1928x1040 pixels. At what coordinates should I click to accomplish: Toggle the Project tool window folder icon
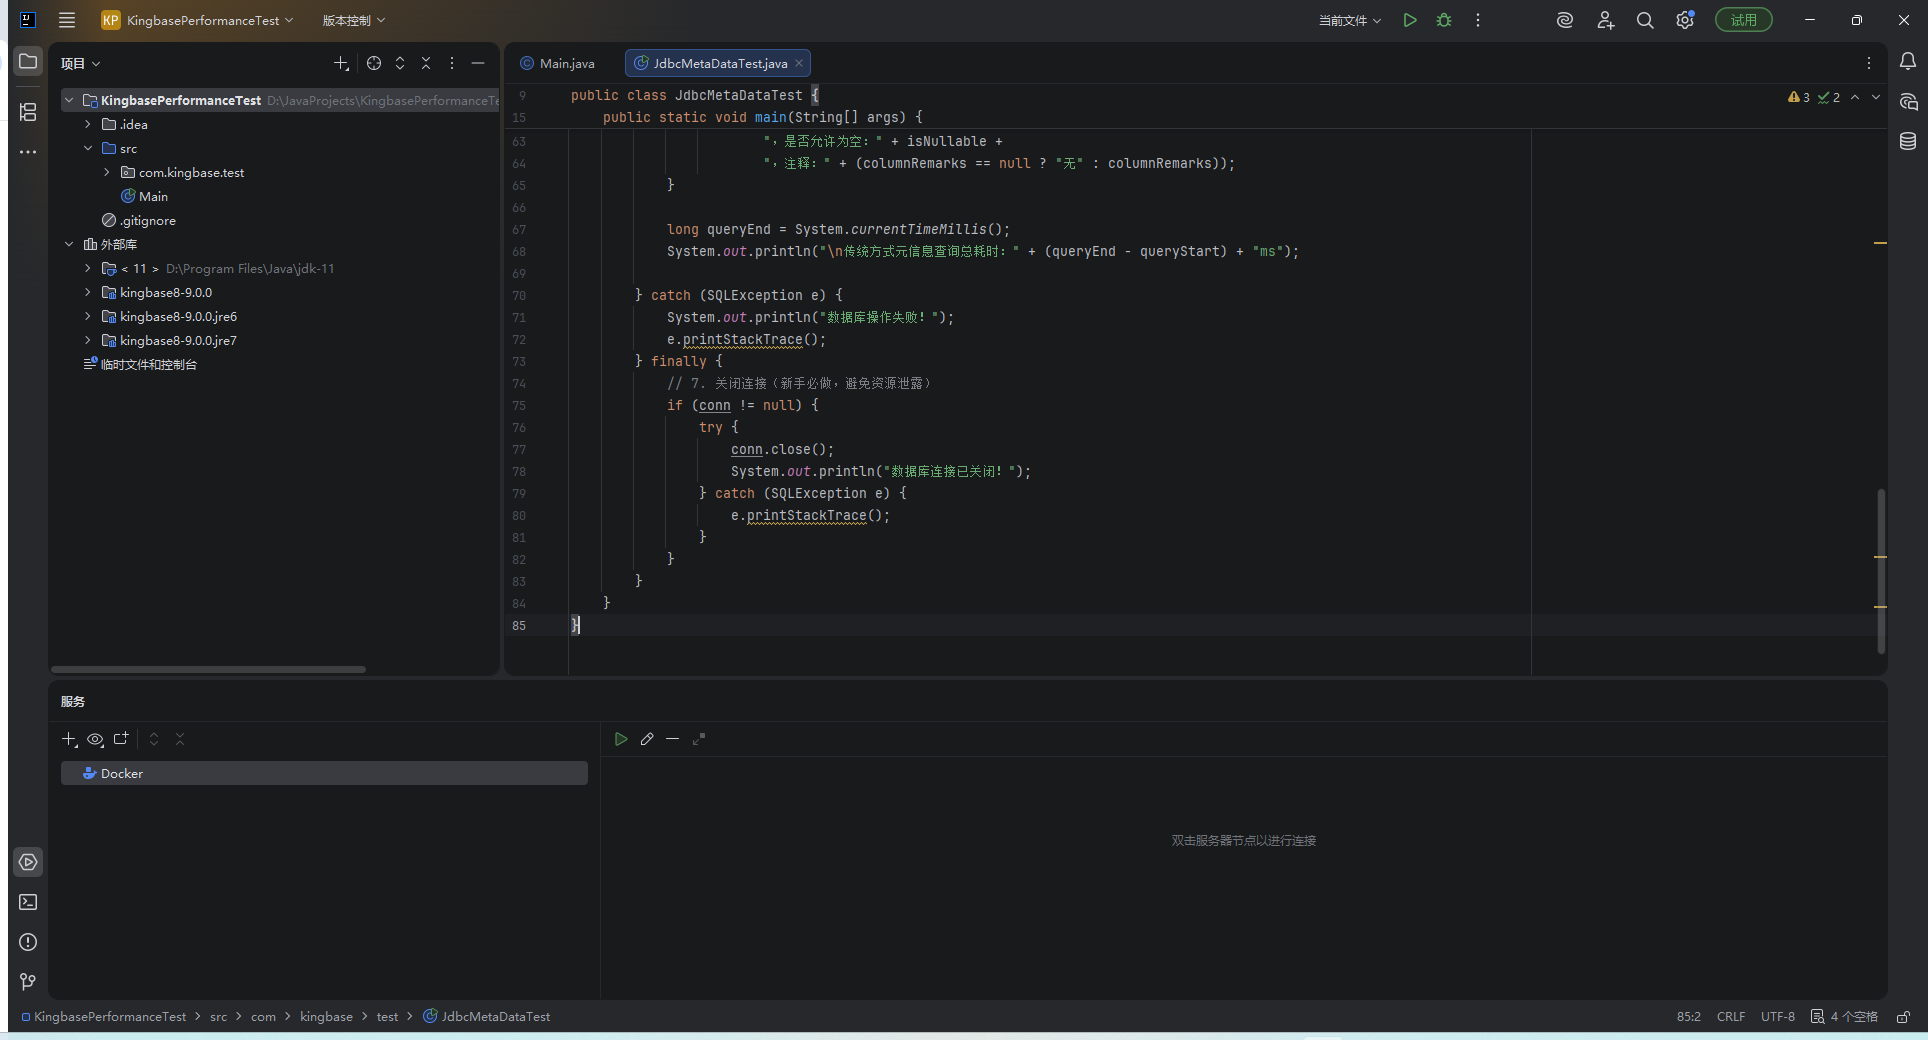[28, 62]
